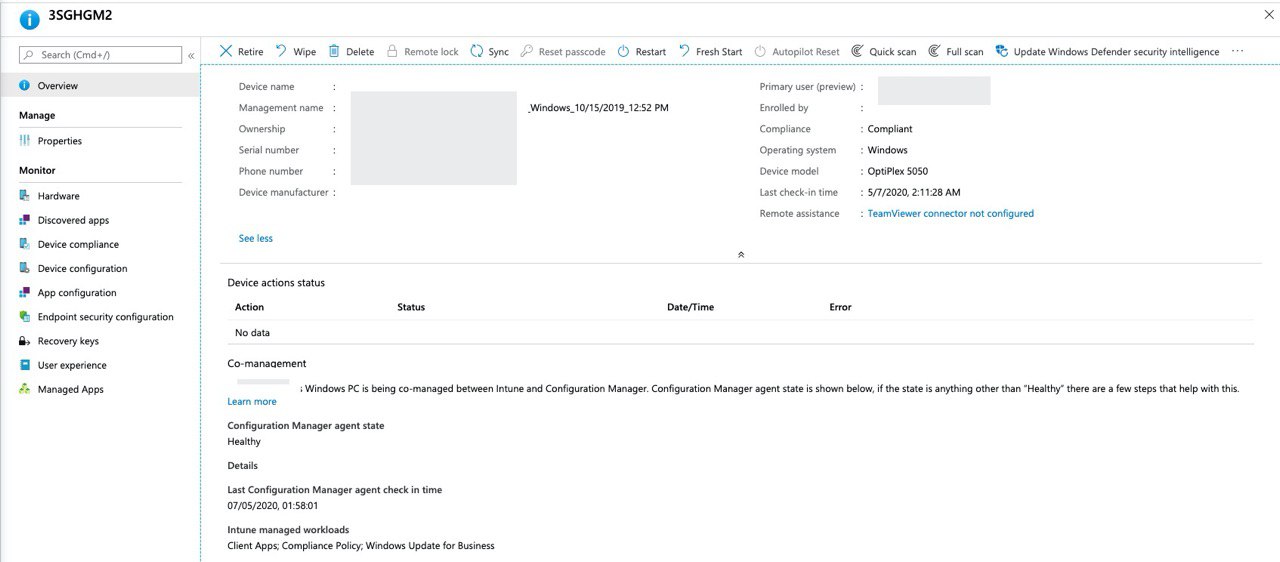Click the Learn more link

(x=252, y=401)
